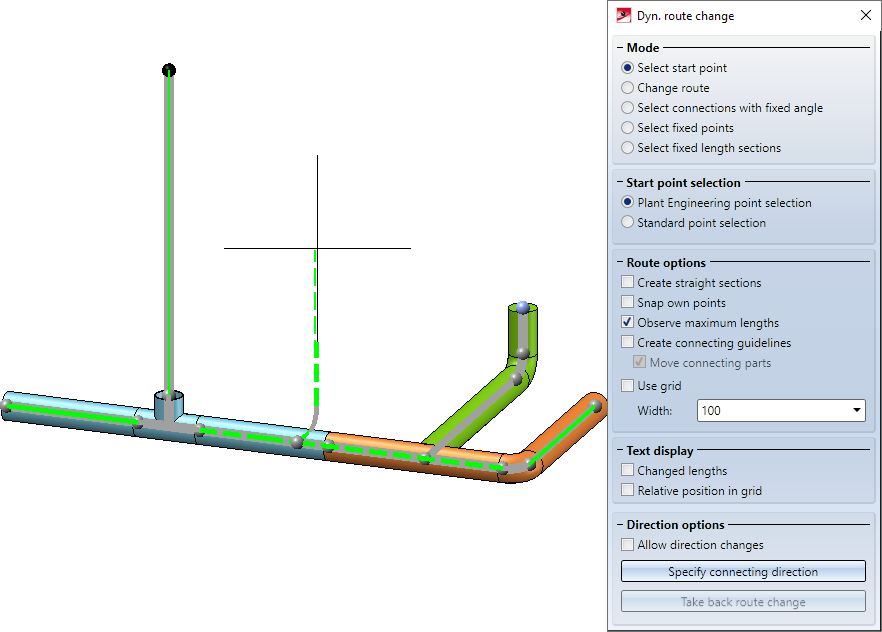Open the grid Width dropdown arrow

tap(857, 410)
